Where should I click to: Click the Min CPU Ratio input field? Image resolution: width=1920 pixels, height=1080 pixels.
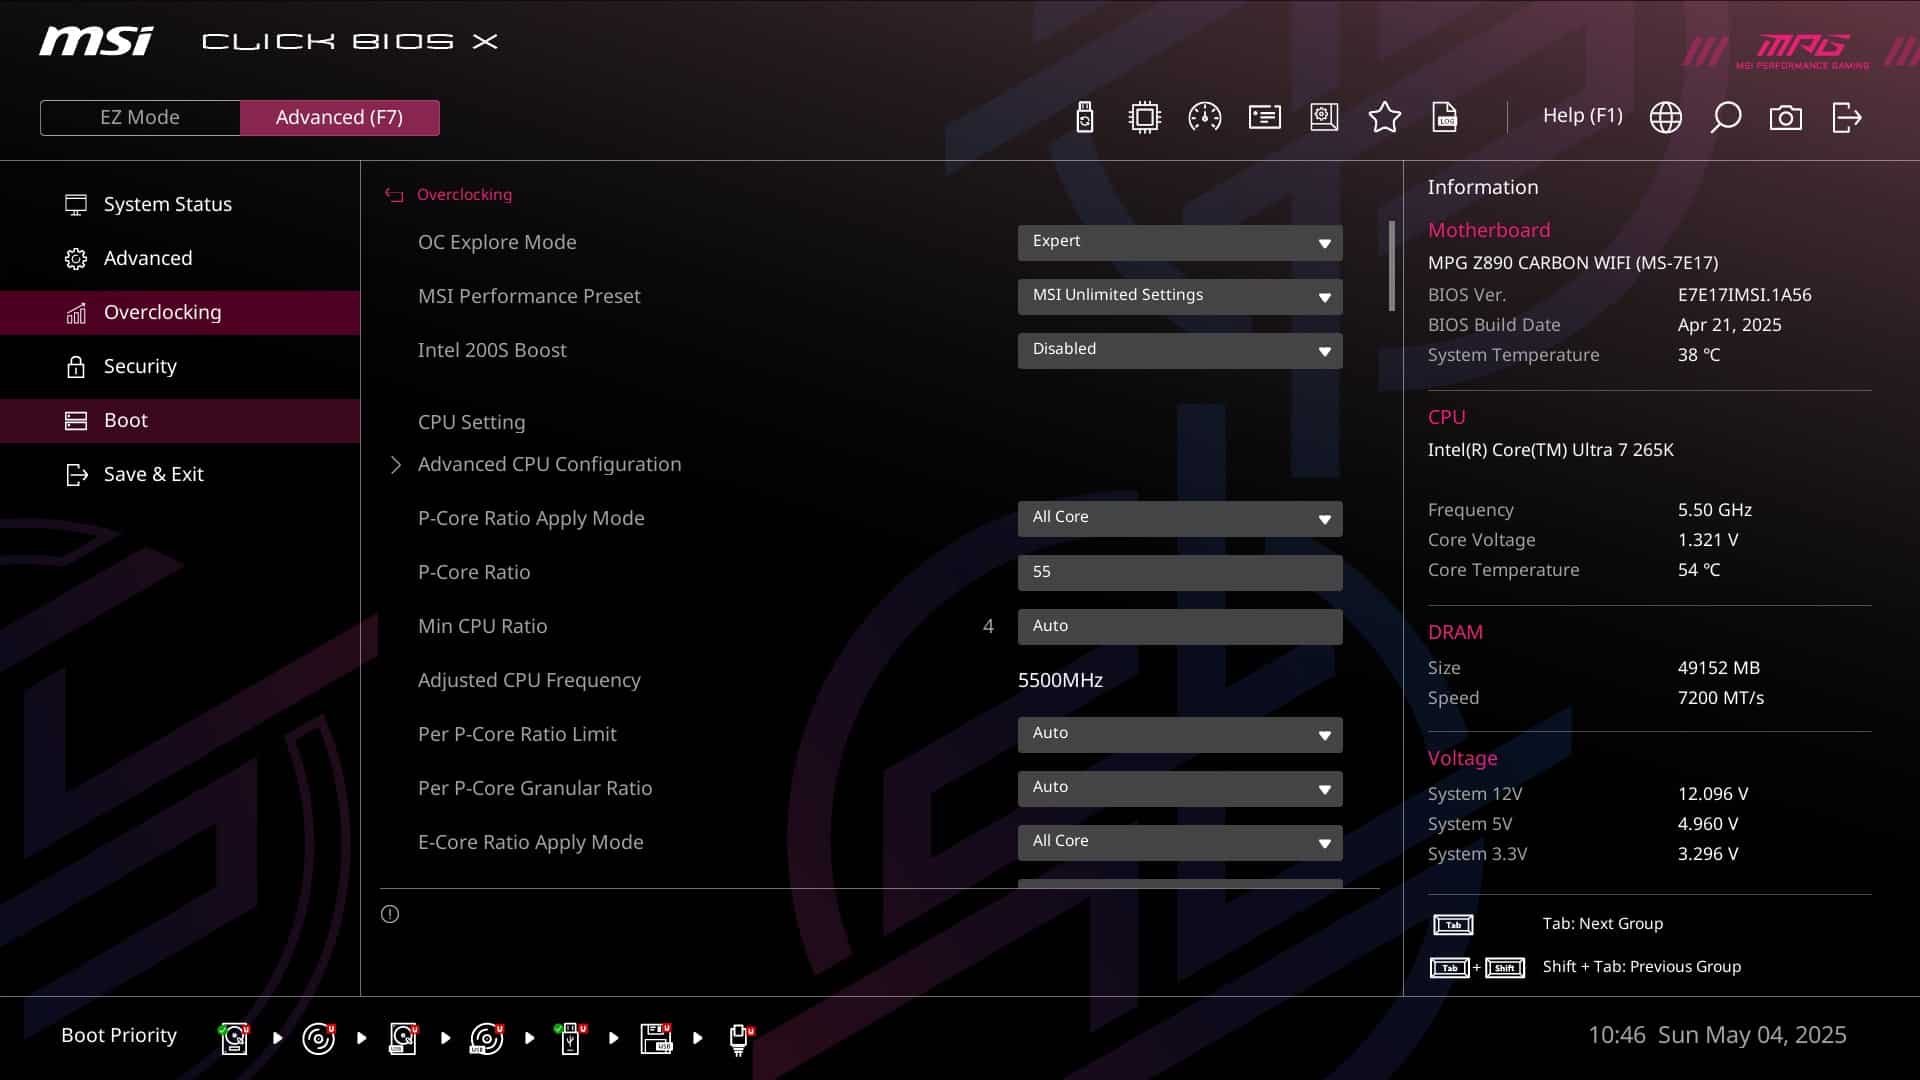(1180, 626)
